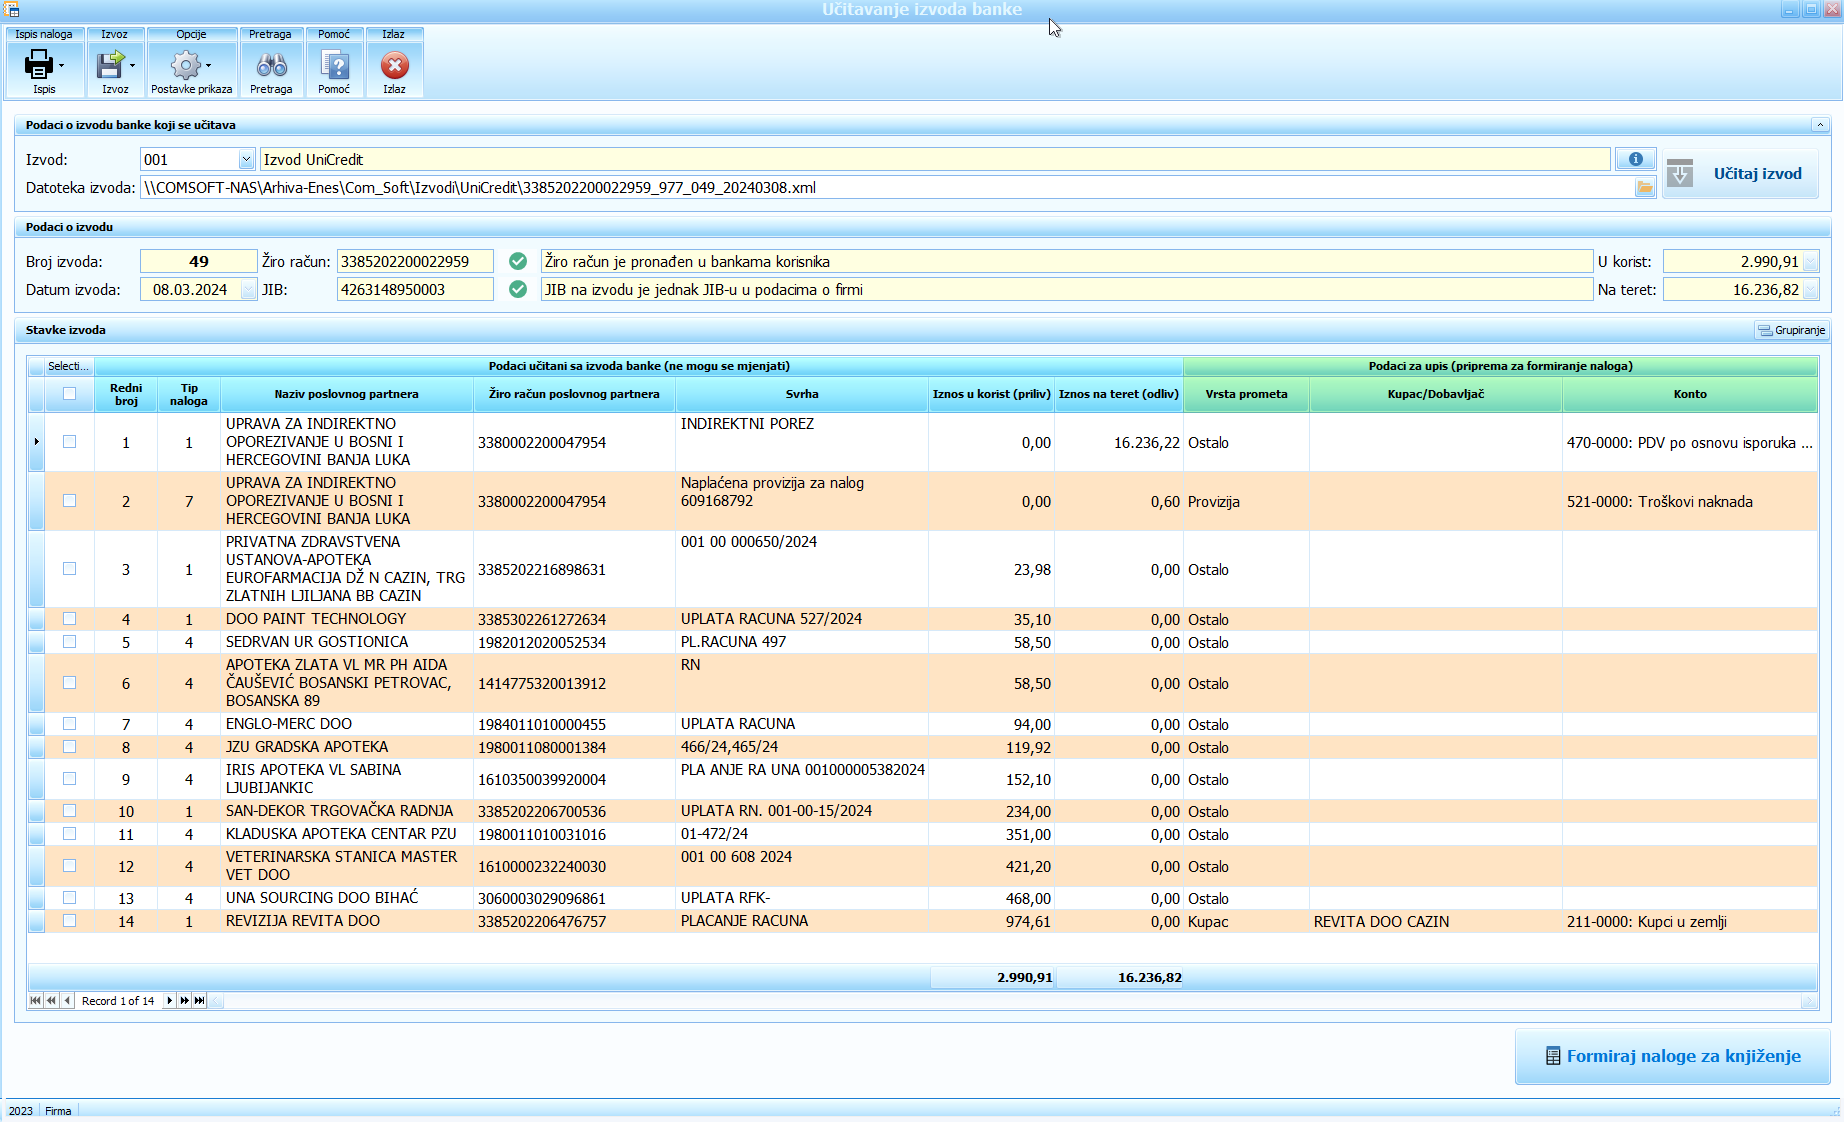This screenshot has height=1122, width=1844.
Task: Click the Grupiranje button
Action: click(1792, 330)
